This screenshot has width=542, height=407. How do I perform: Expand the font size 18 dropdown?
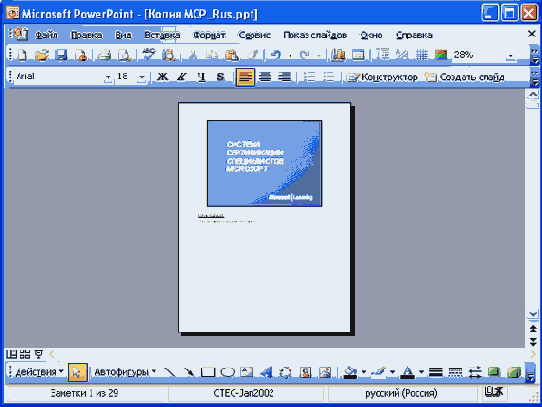pos(142,77)
